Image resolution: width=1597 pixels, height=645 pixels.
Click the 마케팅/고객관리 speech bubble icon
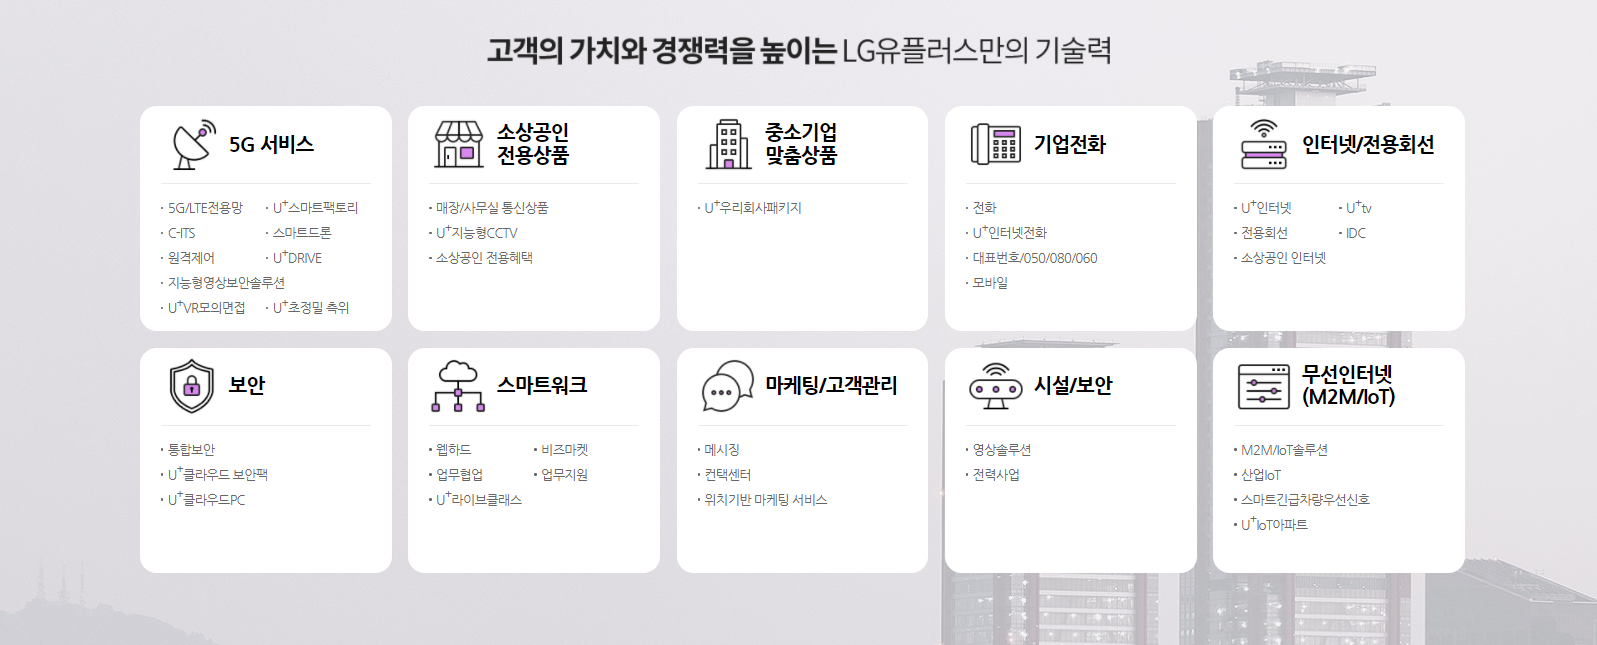click(x=728, y=386)
